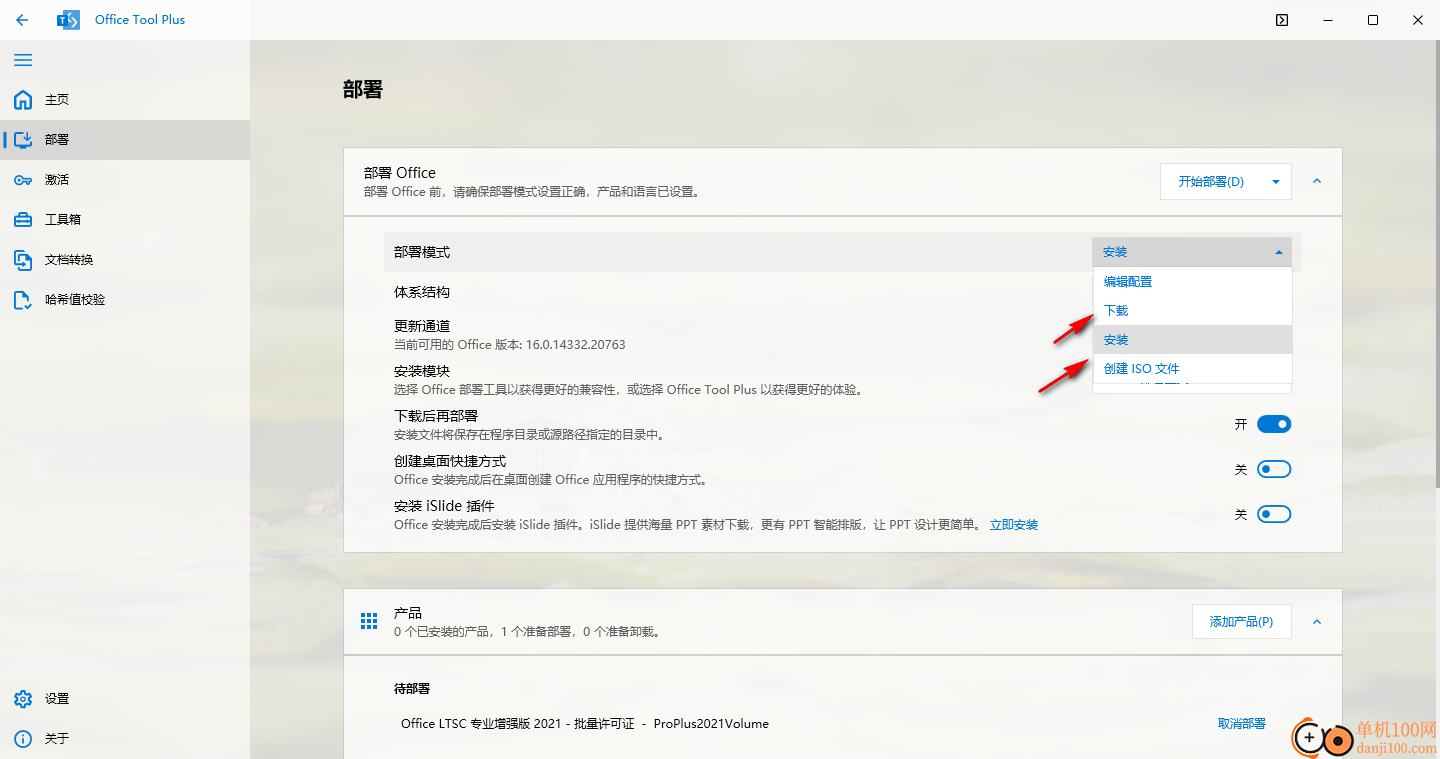Image resolution: width=1440 pixels, height=759 pixels.
Task: Open the command window icon in title bar
Action: [1282, 20]
